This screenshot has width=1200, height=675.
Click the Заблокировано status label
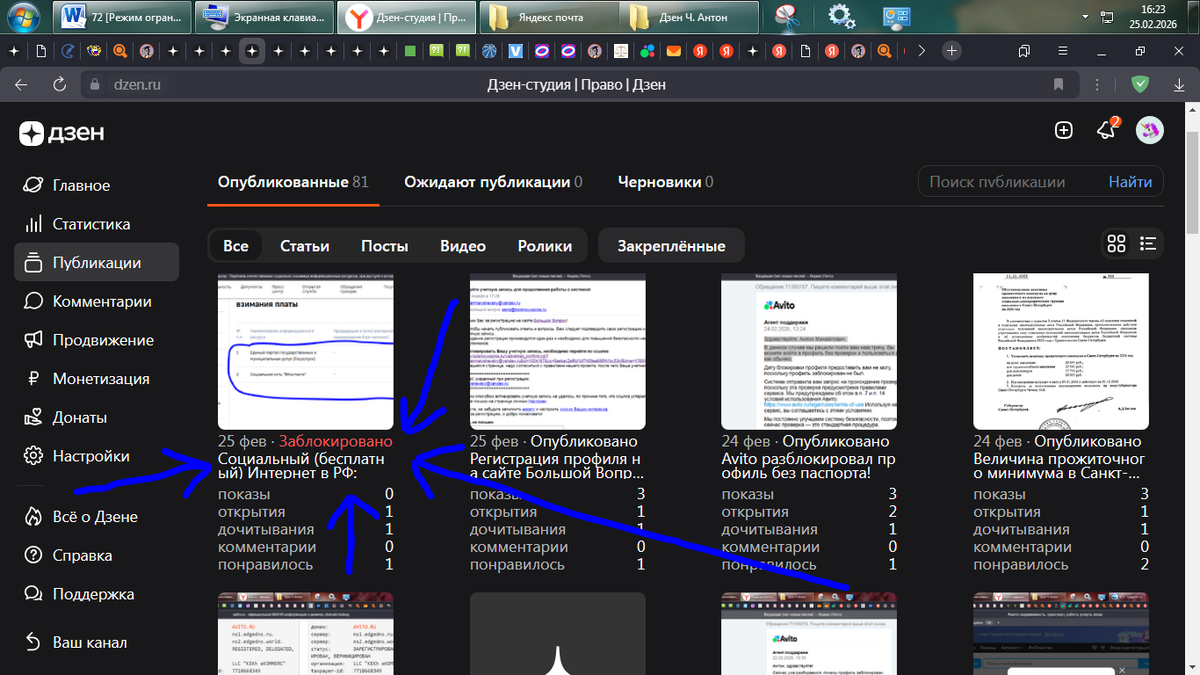pyautogui.click(x=336, y=441)
